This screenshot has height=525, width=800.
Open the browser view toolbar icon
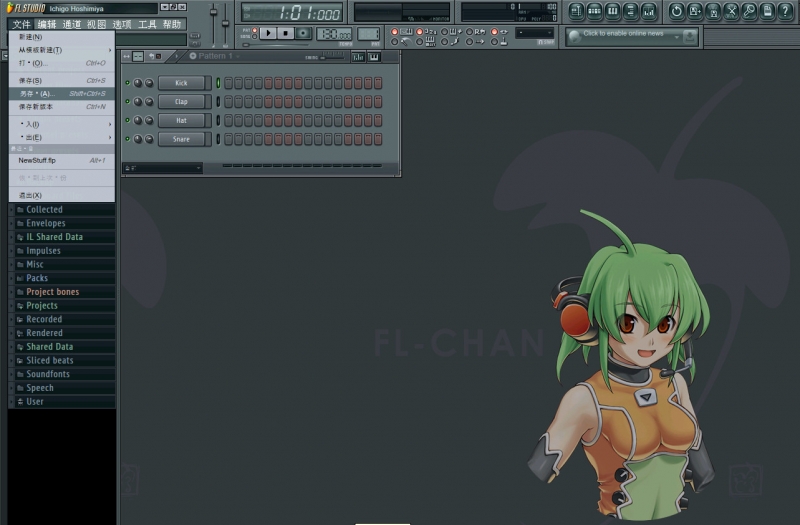pos(630,11)
